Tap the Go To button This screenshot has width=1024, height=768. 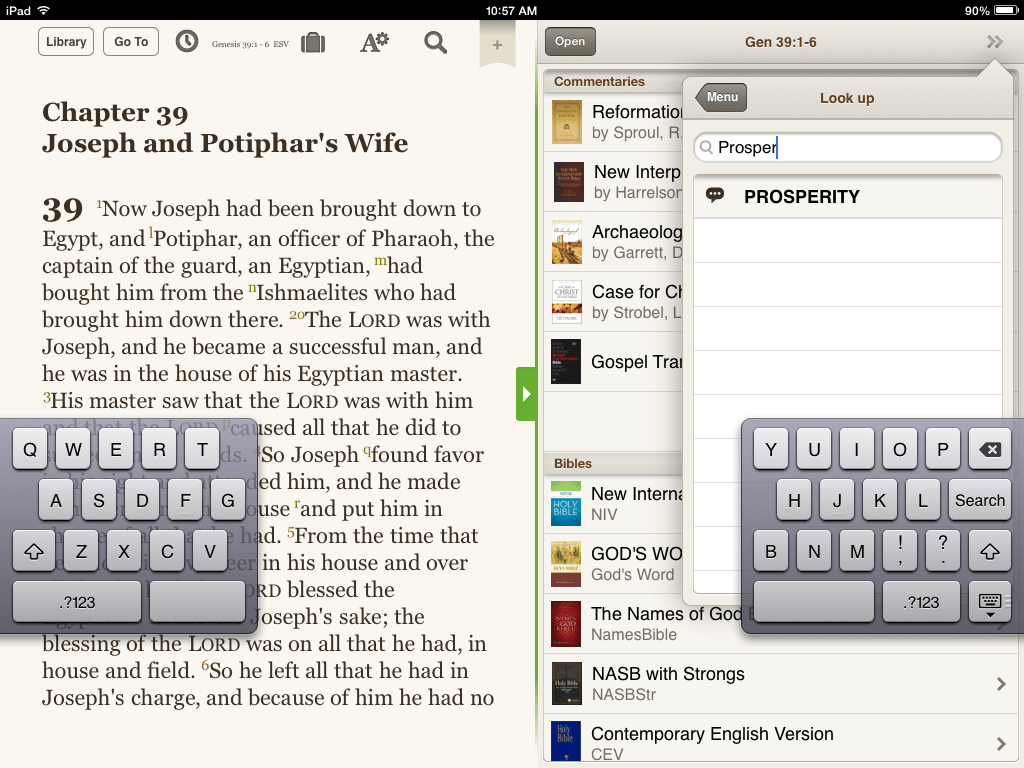(130, 42)
